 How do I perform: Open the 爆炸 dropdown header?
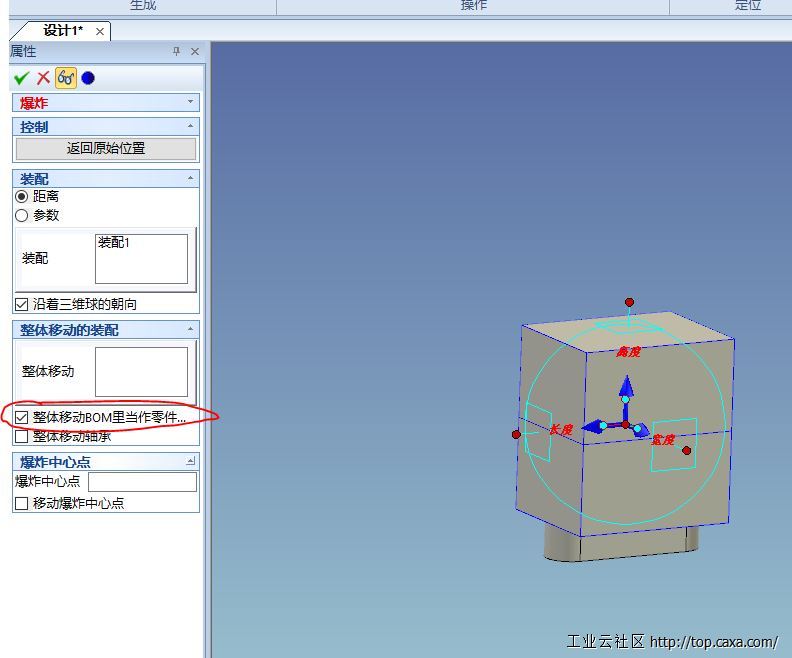pyautogui.click(x=190, y=102)
